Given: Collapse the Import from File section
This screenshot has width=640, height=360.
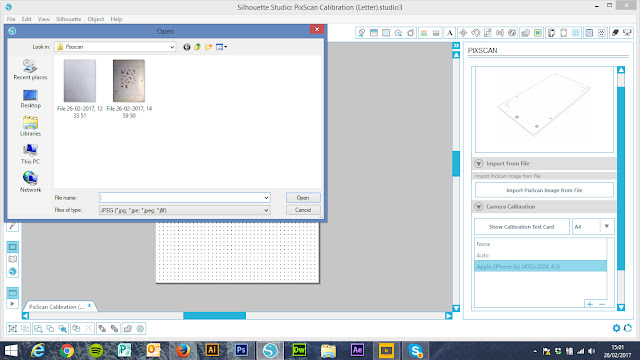Looking at the screenshot, I should (479, 164).
